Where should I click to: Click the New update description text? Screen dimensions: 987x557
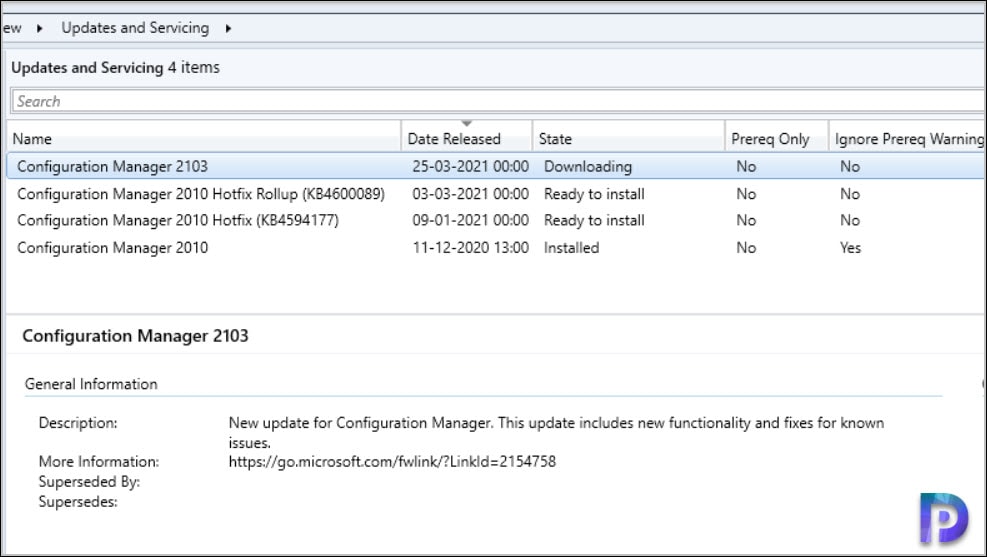(556, 432)
